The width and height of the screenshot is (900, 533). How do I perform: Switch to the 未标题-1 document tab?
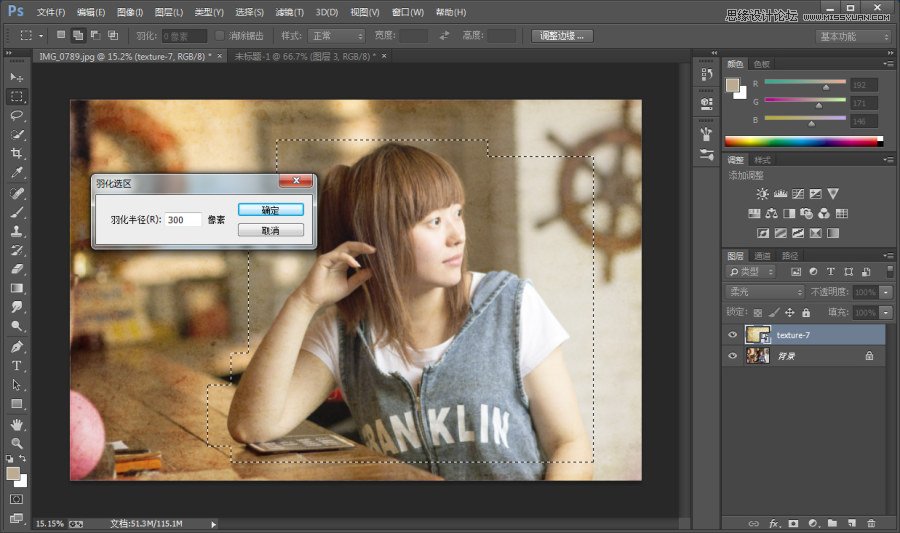(305, 56)
